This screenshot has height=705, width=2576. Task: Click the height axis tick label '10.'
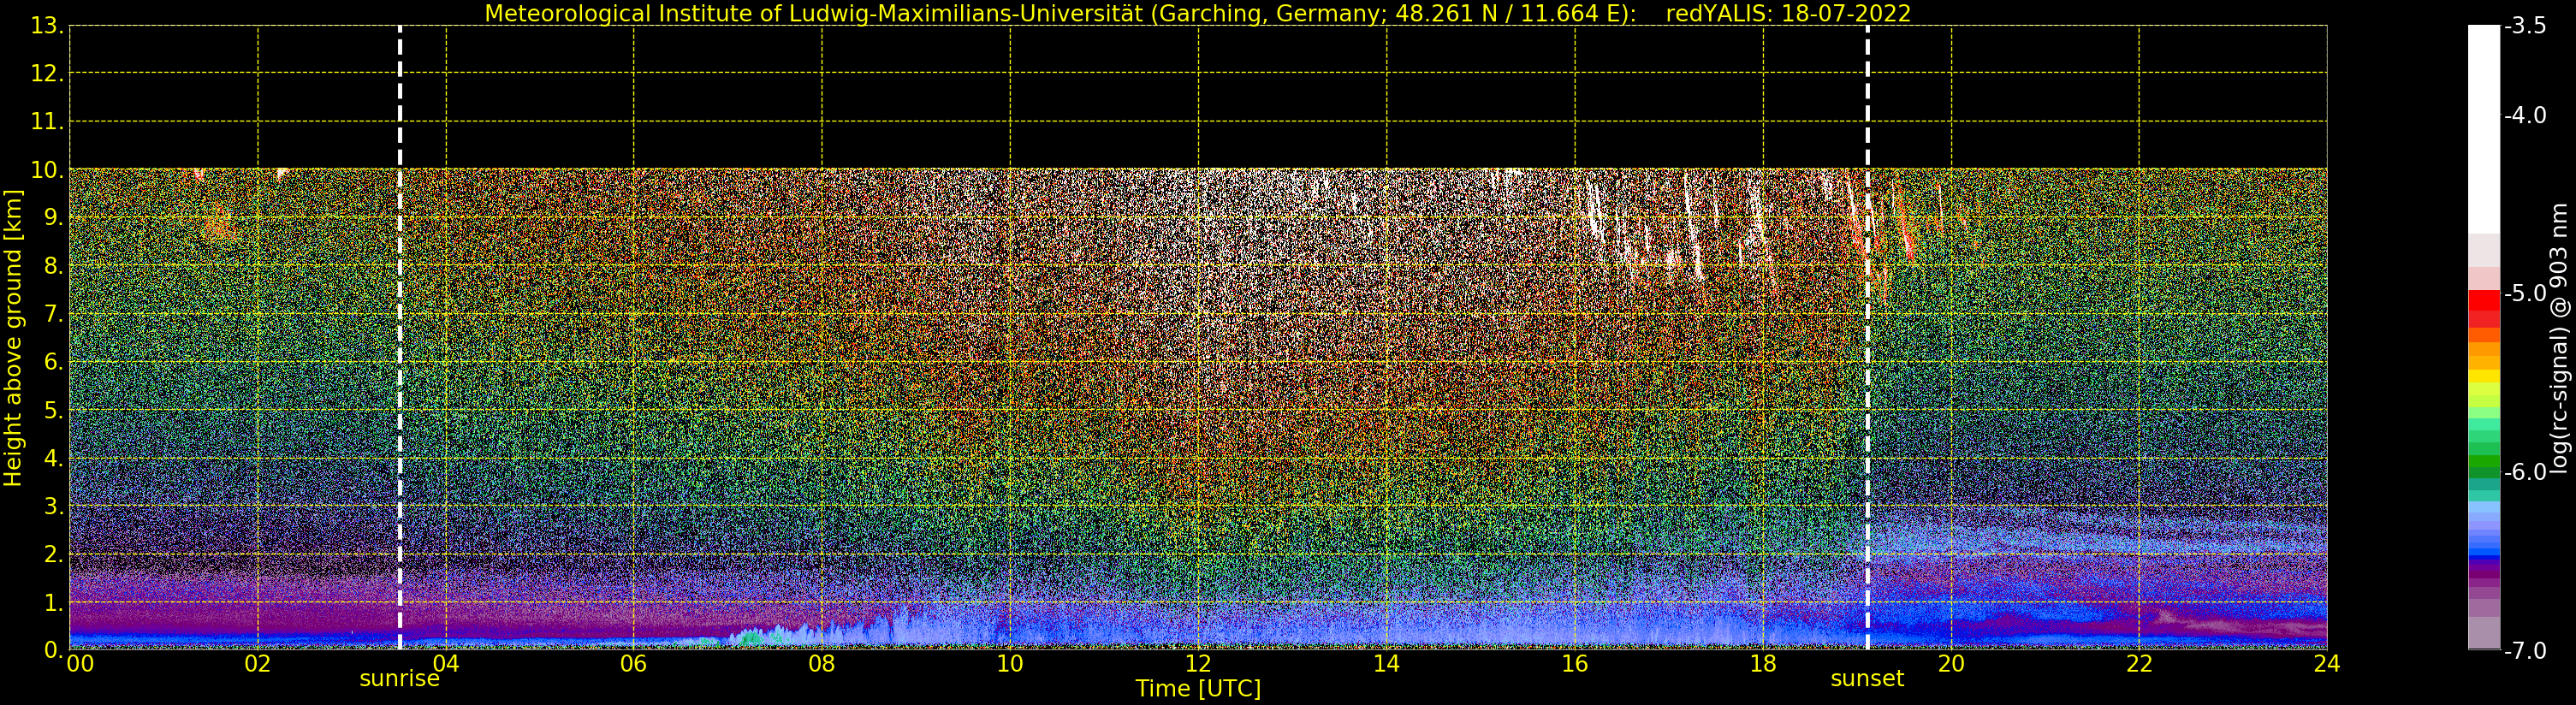point(47,170)
